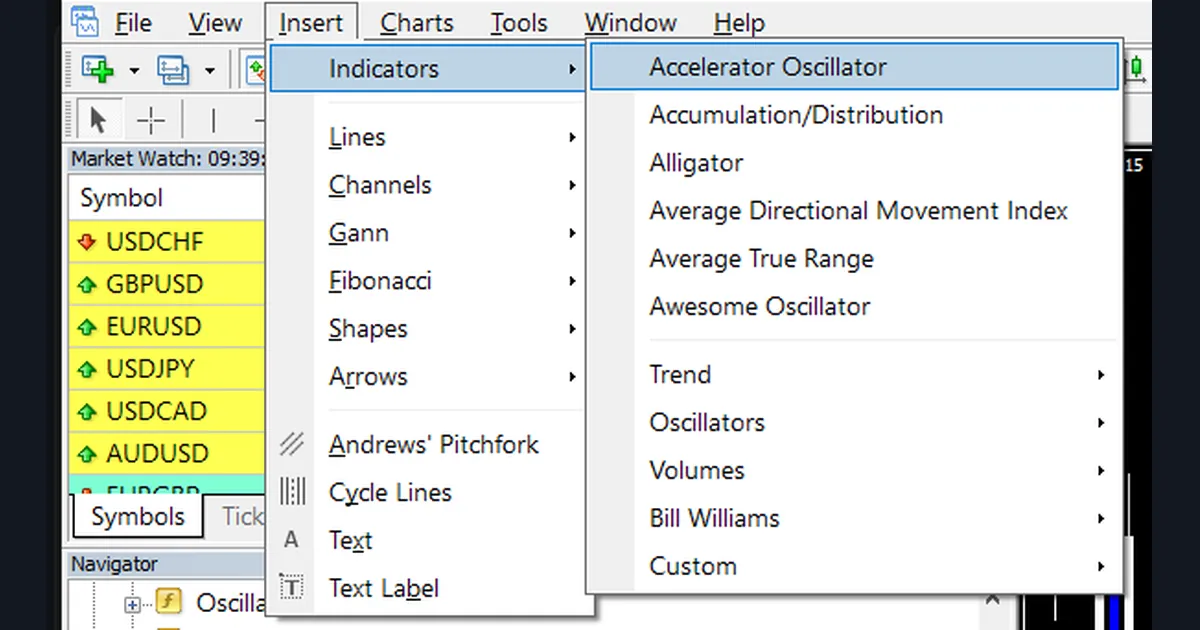Image resolution: width=1200 pixels, height=630 pixels.
Task: Expand the Oscillators tree node in Navigator
Action: (x=132, y=604)
